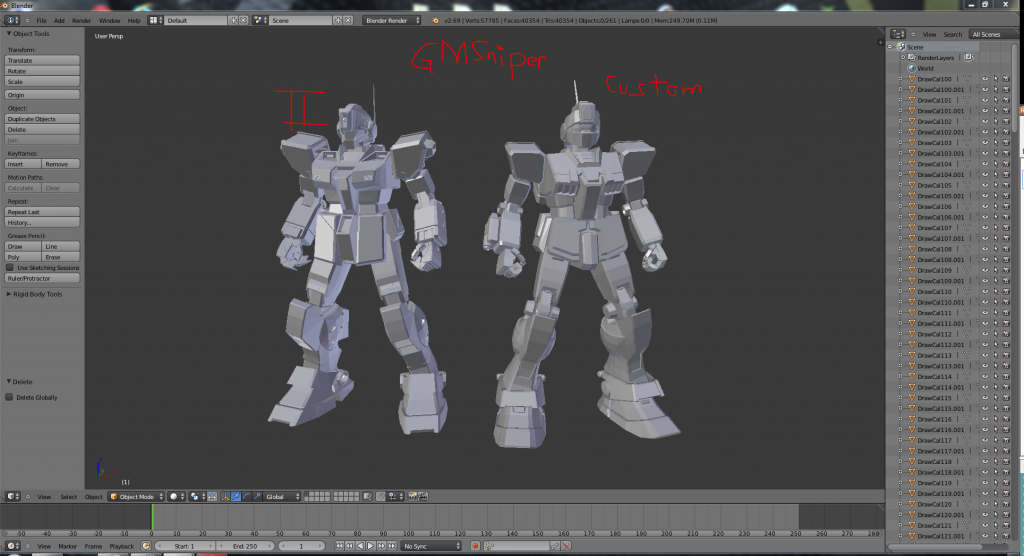1024x556 pixels.
Task: Open the No Sync dropdown
Action: (x=431, y=546)
